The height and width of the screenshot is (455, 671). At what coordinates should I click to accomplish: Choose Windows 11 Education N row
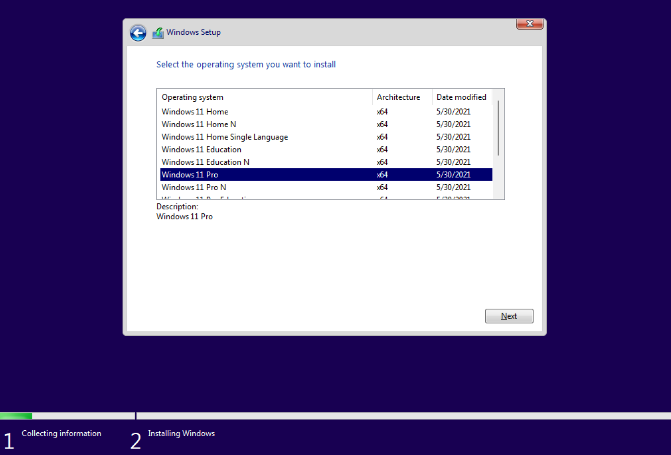(205, 162)
